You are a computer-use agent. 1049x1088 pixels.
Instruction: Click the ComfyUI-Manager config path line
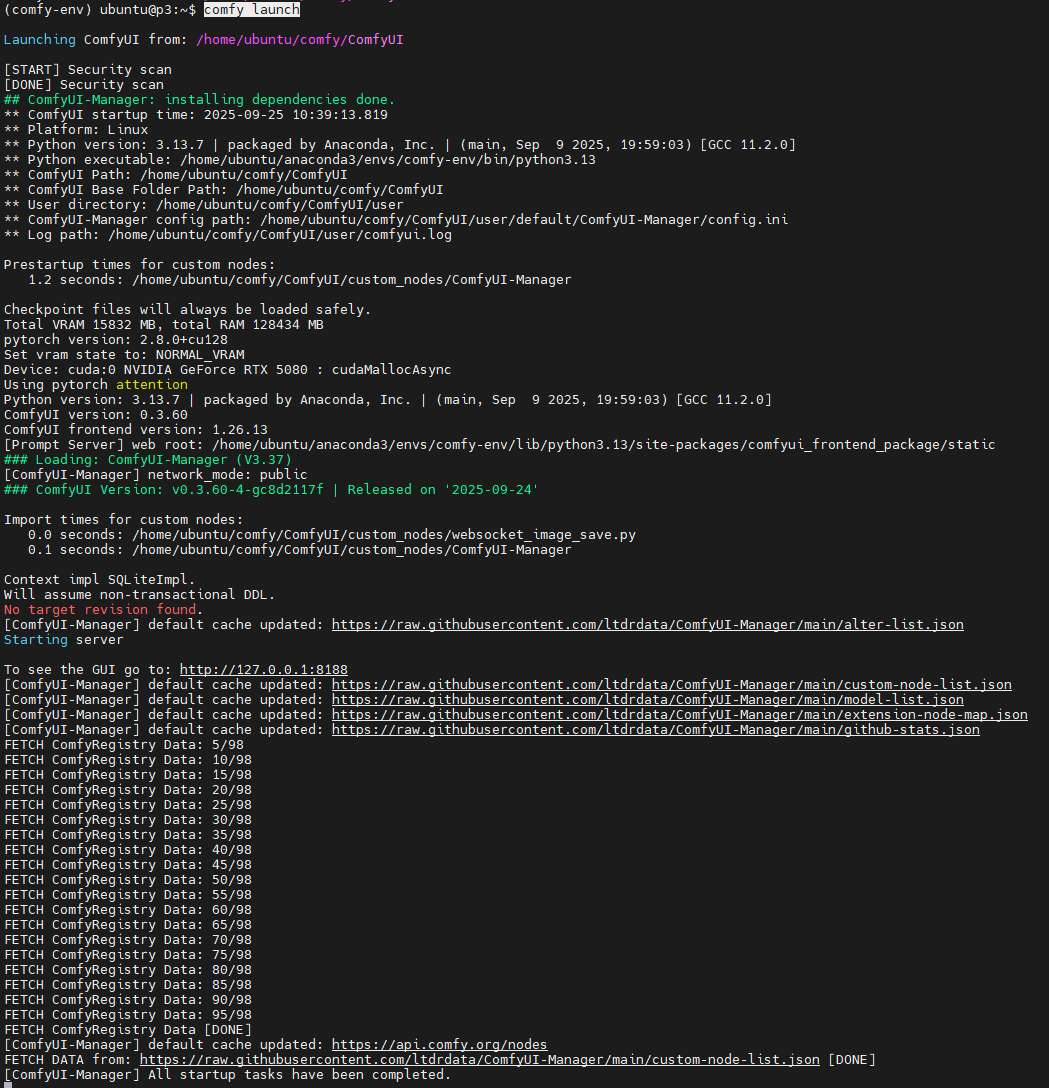click(395, 219)
